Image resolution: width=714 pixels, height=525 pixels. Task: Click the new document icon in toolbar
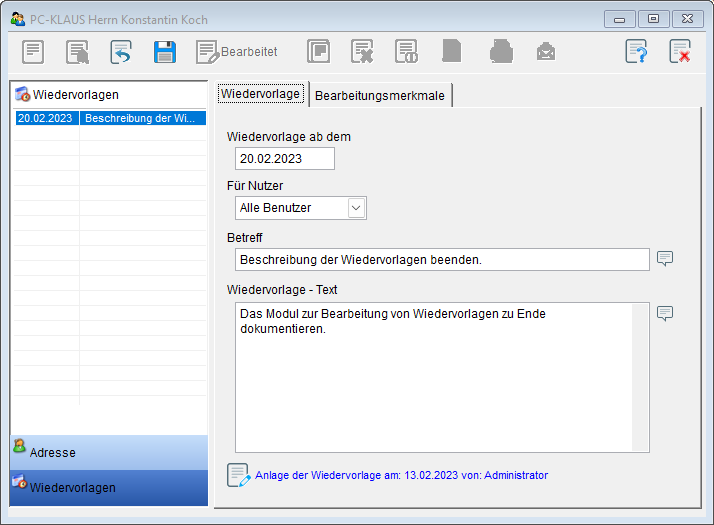coord(34,52)
